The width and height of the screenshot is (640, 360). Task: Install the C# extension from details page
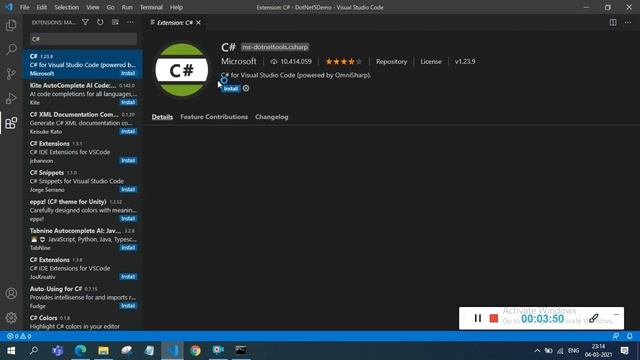point(231,89)
